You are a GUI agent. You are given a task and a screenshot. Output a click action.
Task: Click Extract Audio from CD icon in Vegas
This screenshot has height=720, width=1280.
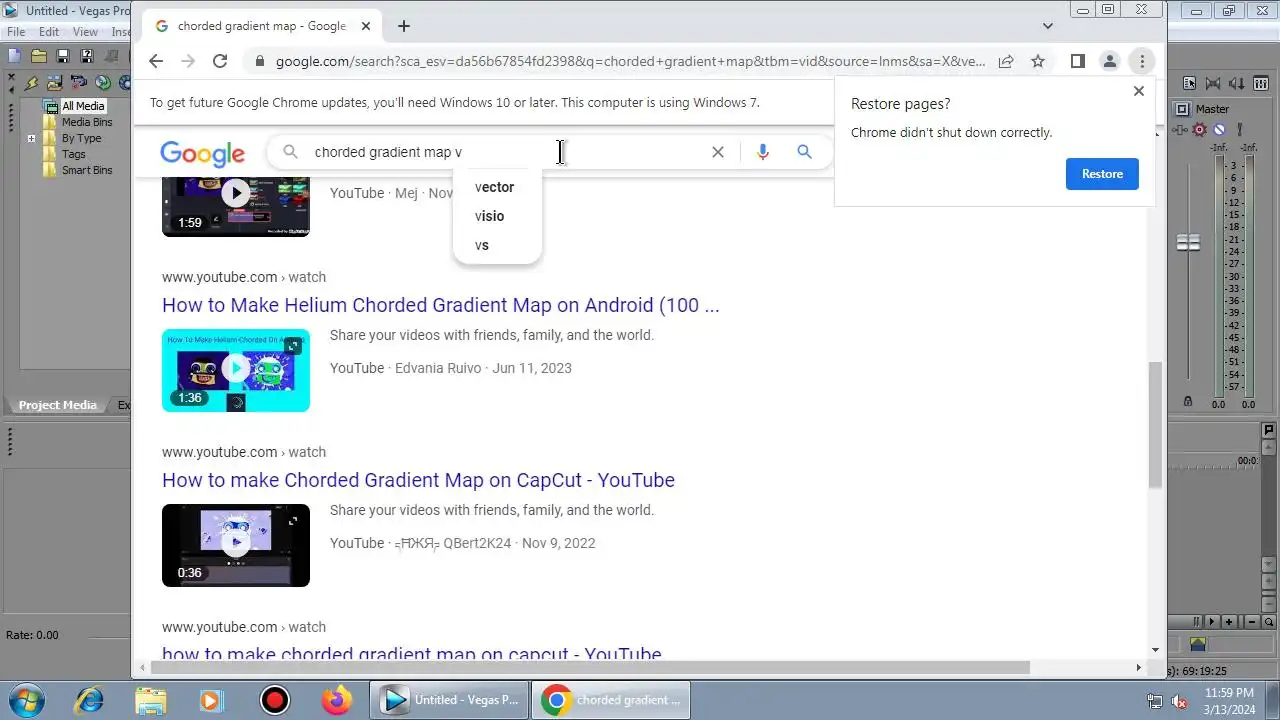pos(103,82)
